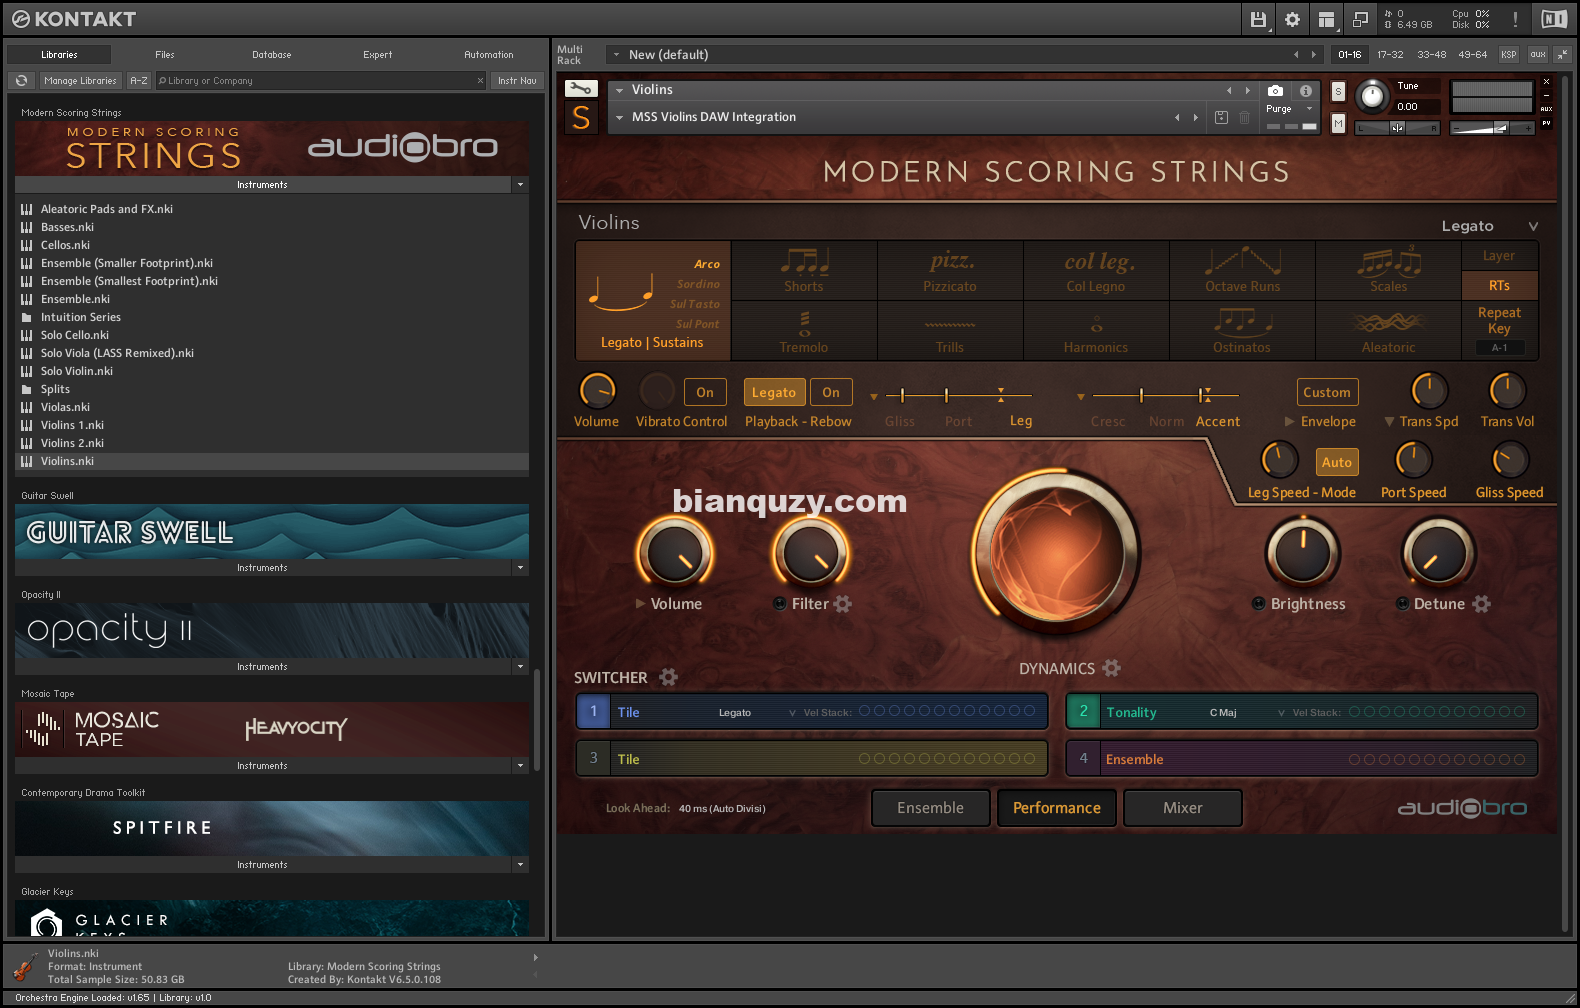Image resolution: width=1580 pixels, height=1008 pixels.
Task: Select the Pizzicato articulation
Action: [950, 271]
